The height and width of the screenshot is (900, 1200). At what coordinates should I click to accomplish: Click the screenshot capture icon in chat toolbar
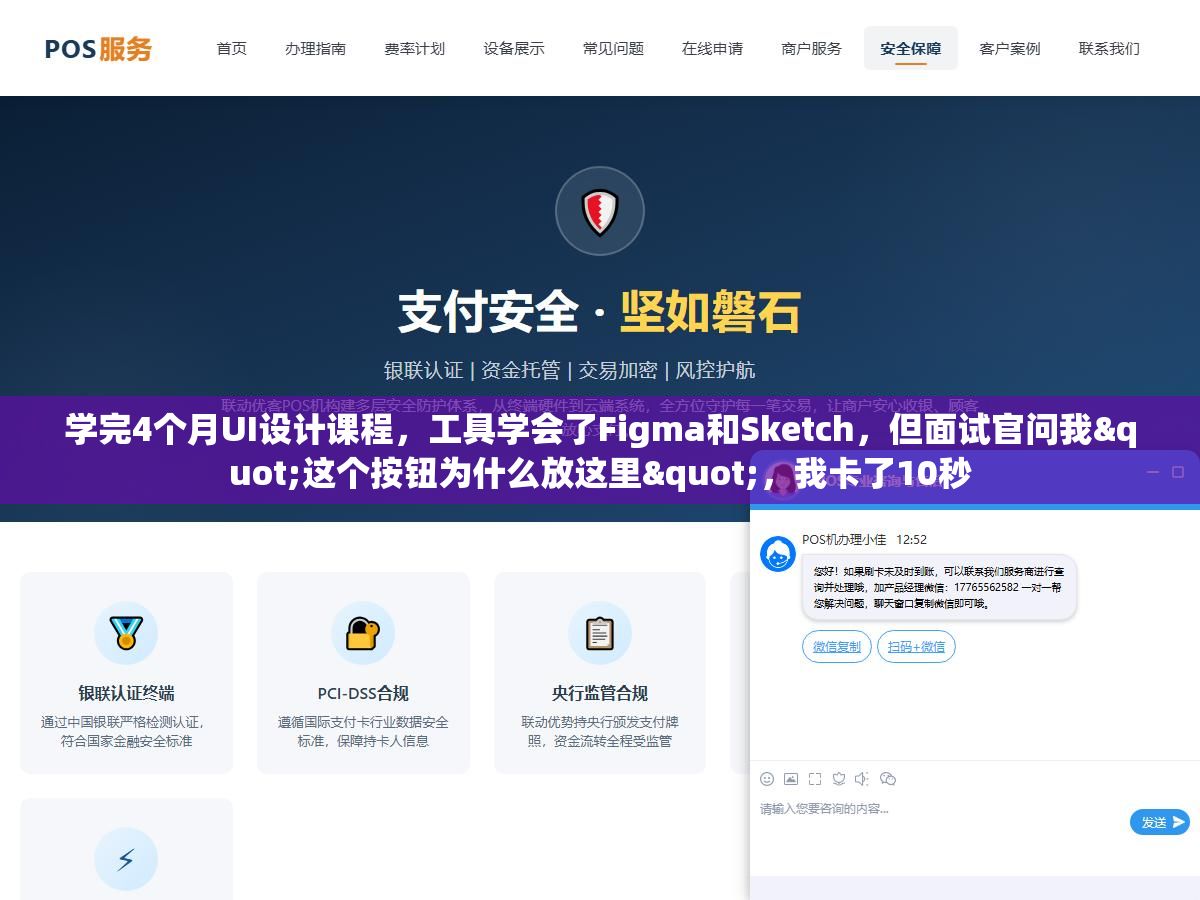pyautogui.click(x=815, y=778)
